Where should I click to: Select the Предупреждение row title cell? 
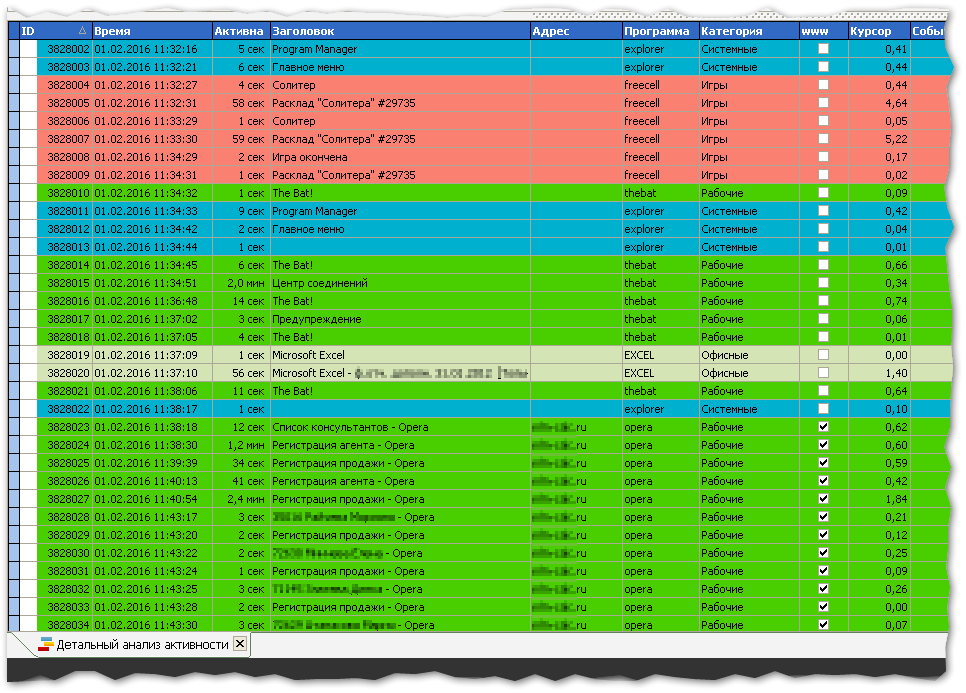coord(400,319)
